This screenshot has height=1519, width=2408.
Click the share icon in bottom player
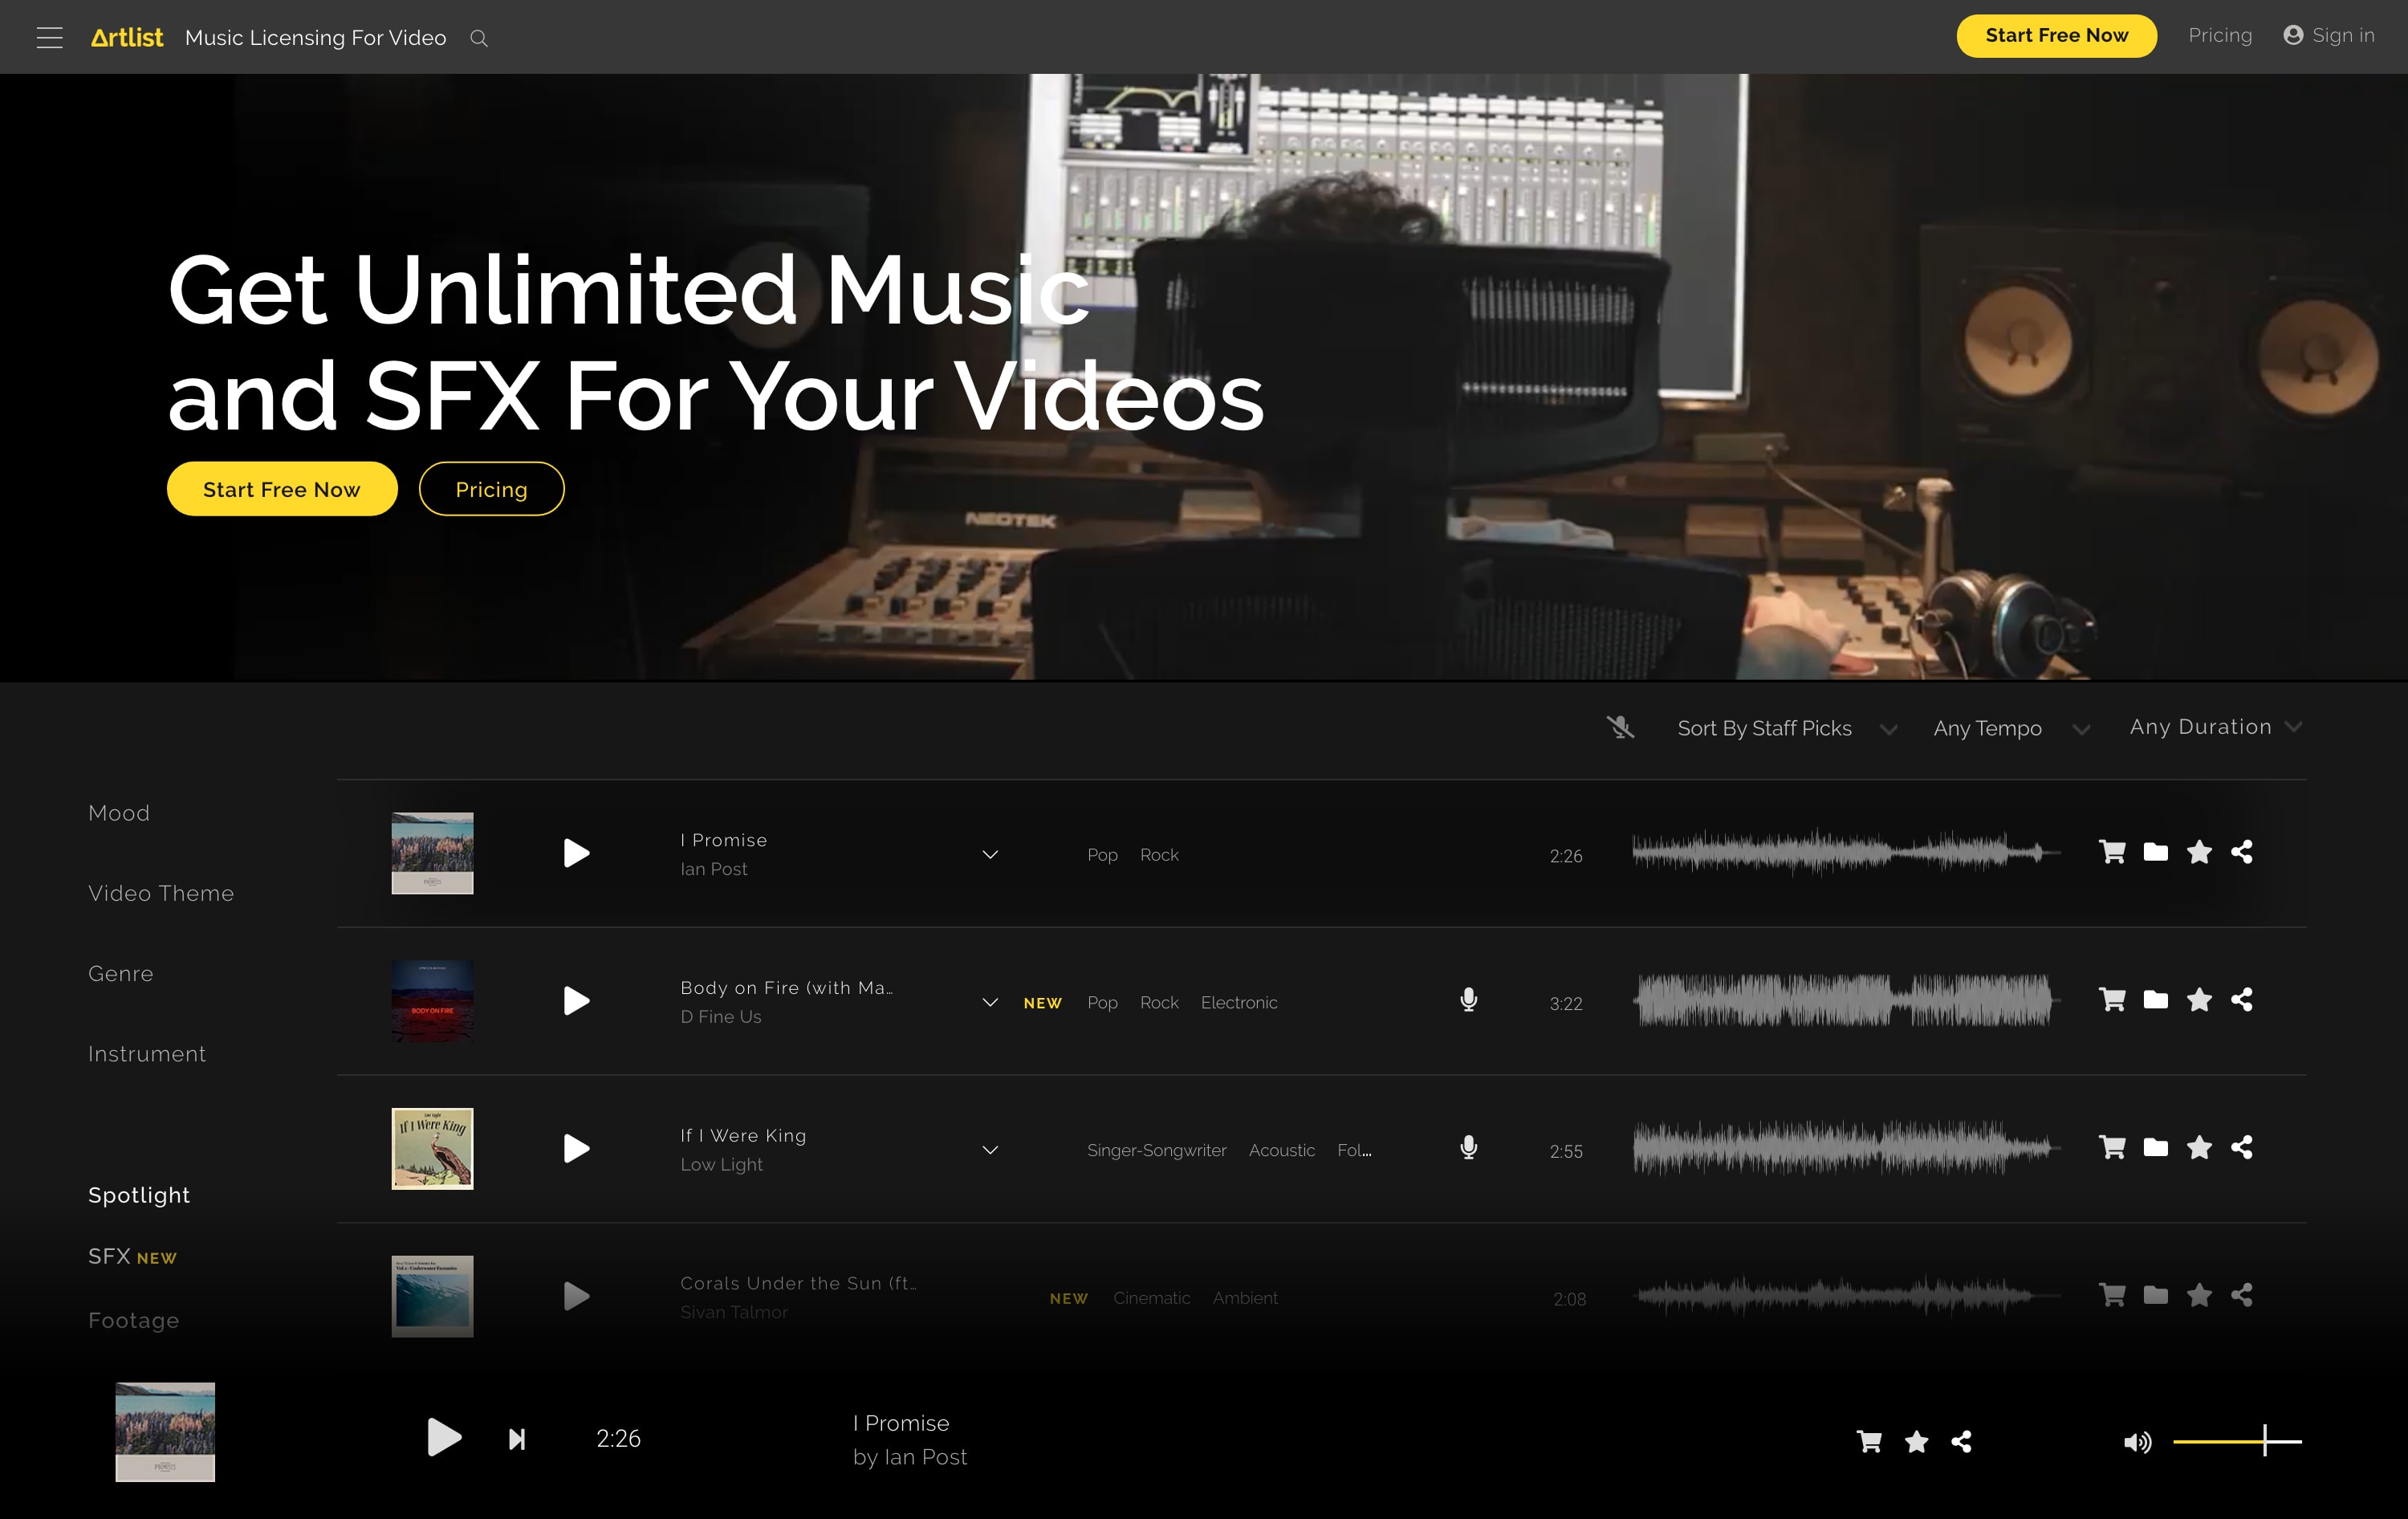tap(1962, 1441)
